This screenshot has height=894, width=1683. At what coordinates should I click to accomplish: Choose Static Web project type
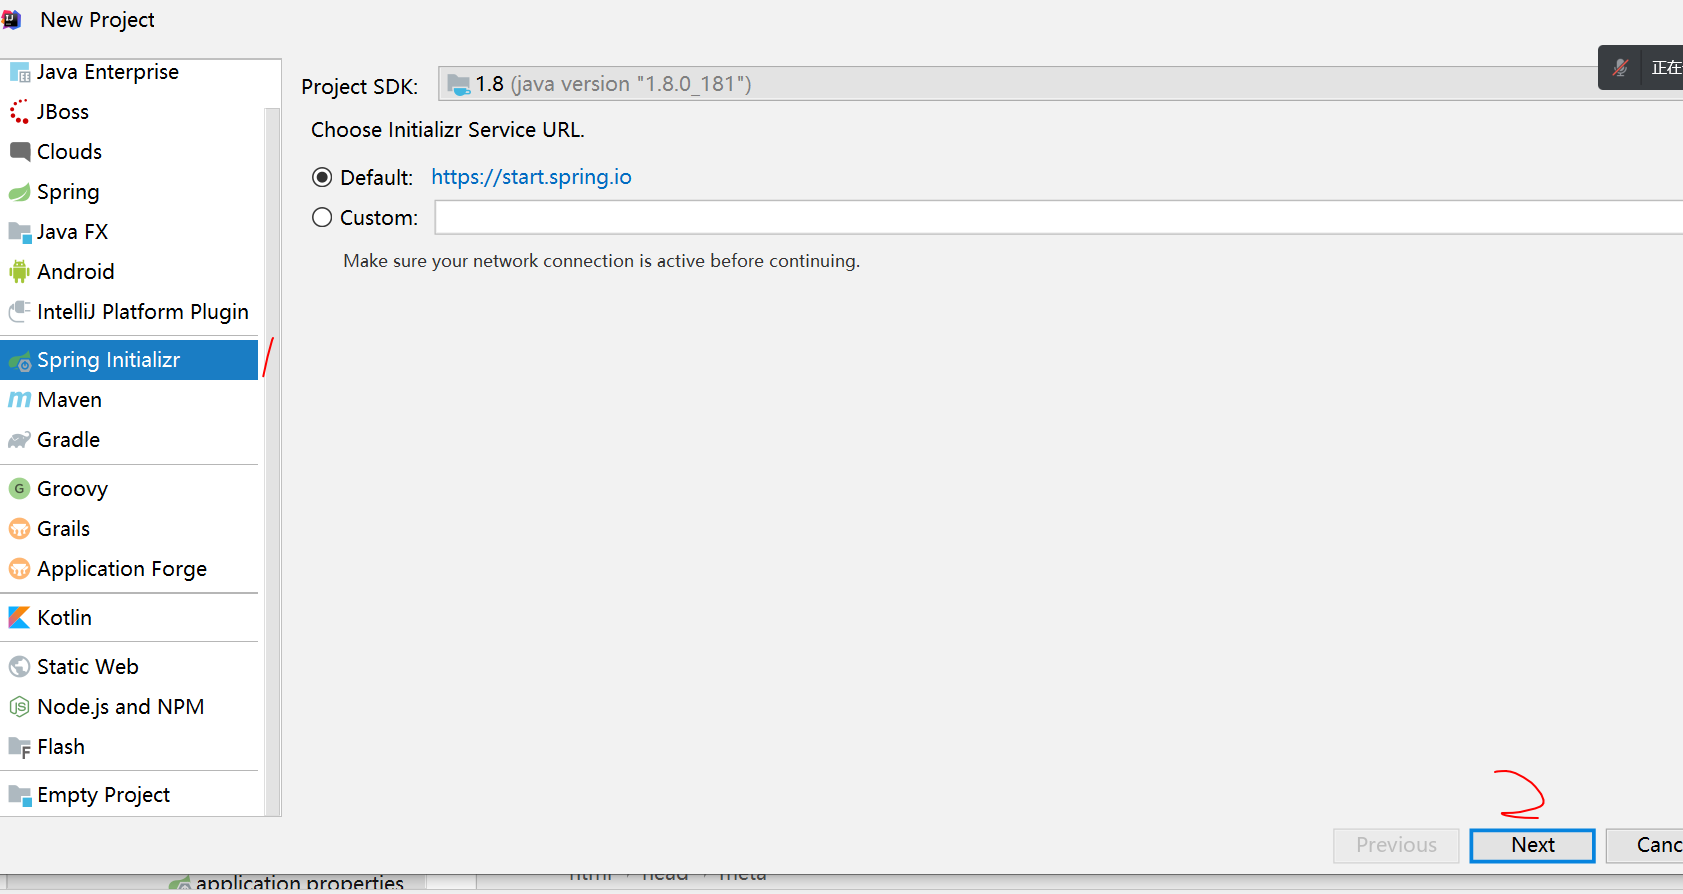click(x=129, y=667)
